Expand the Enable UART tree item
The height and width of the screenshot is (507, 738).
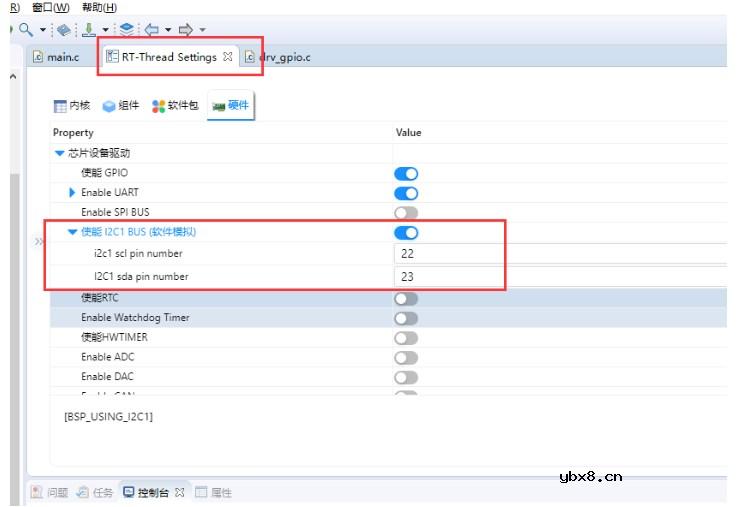72,192
